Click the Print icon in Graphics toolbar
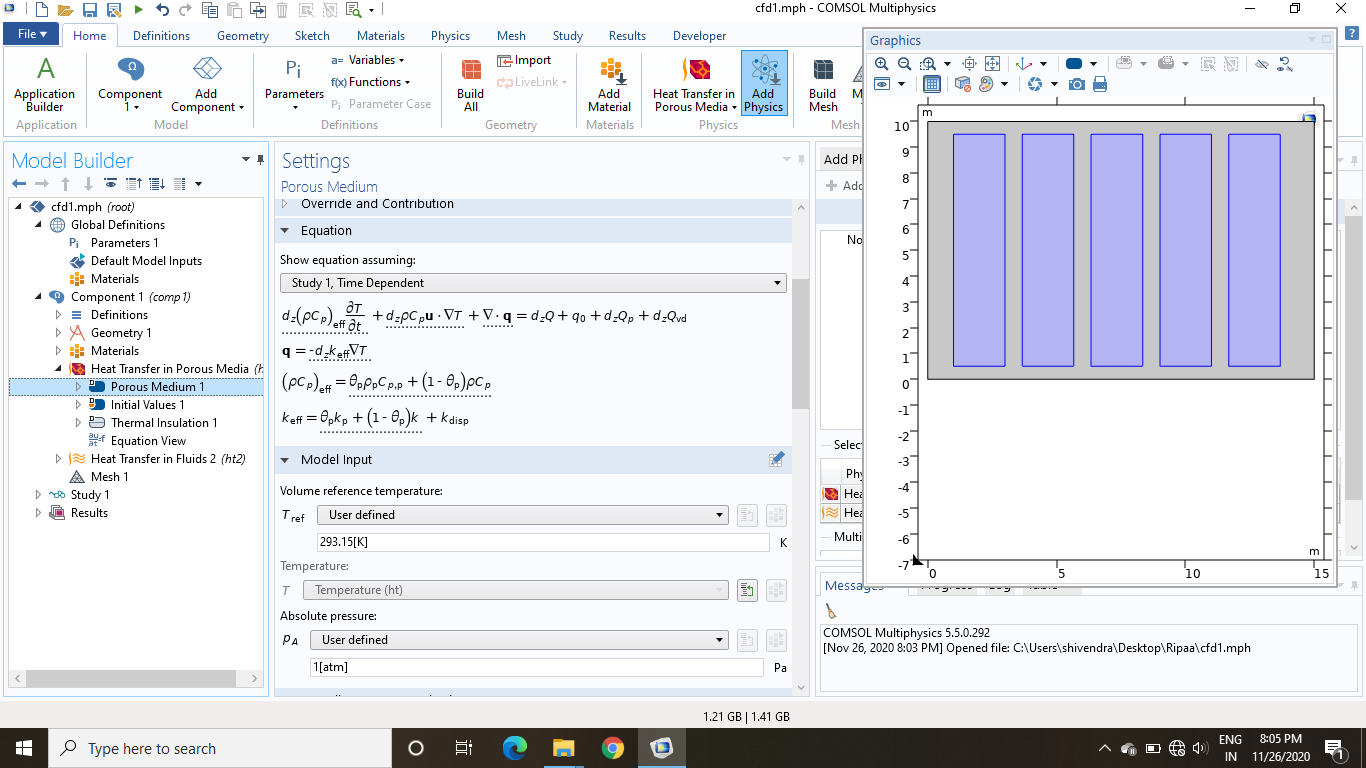Image resolution: width=1366 pixels, height=768 pixels. tap(1100, 85)
